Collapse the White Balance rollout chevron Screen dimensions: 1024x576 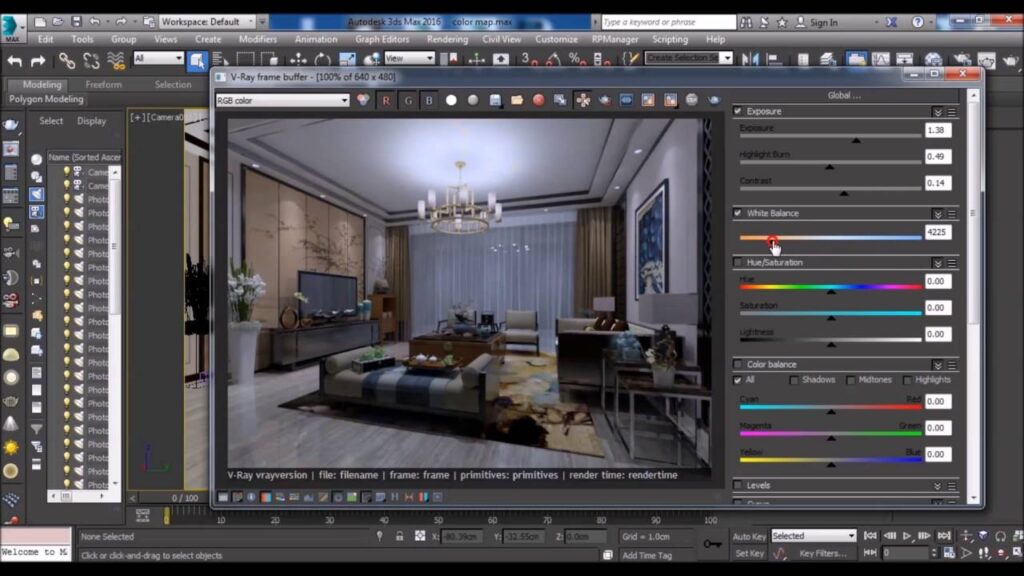click(937, 213)
